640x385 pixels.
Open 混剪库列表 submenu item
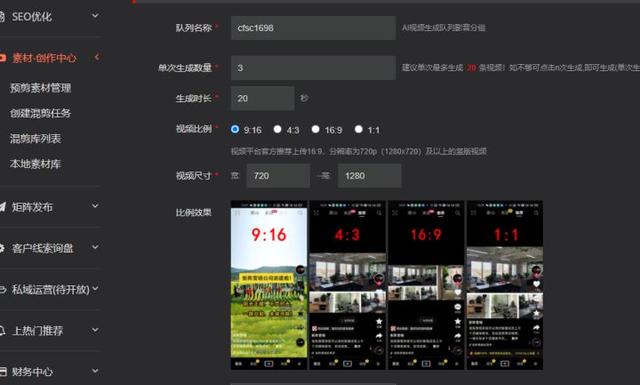(36, 138)
